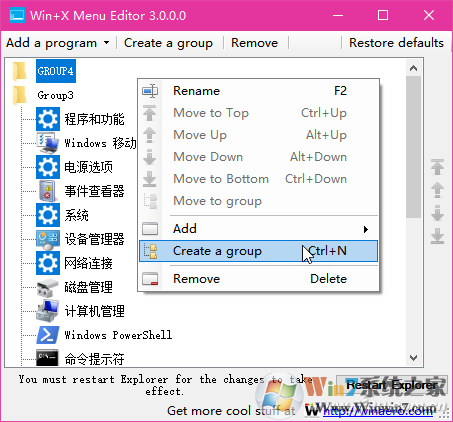The image size is (453, 422).
Task: Open the winaero.com hyperlink
Action: coord(378,411)
